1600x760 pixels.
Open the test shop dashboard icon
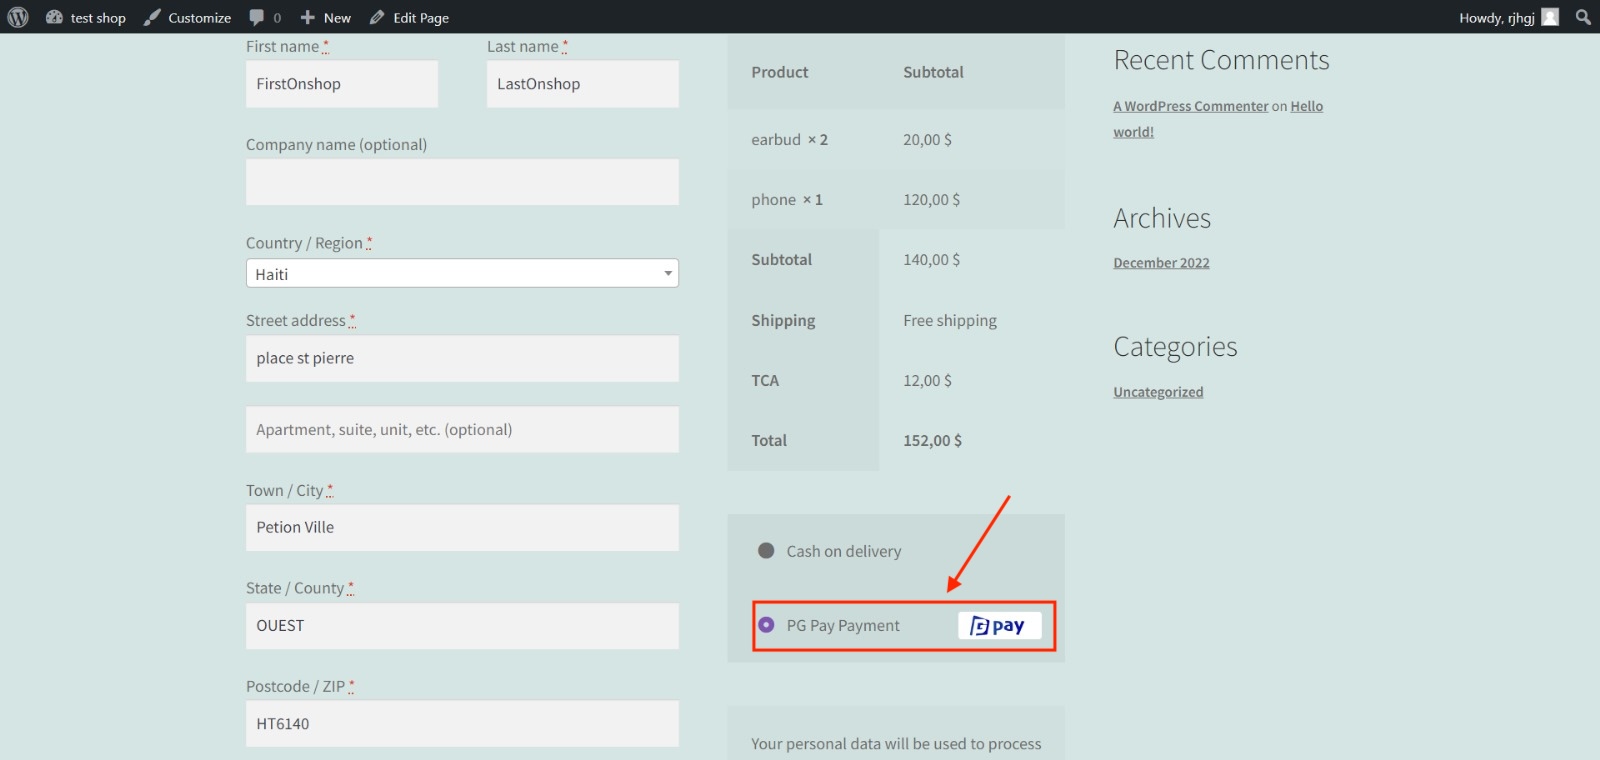(x=54, y=17)
